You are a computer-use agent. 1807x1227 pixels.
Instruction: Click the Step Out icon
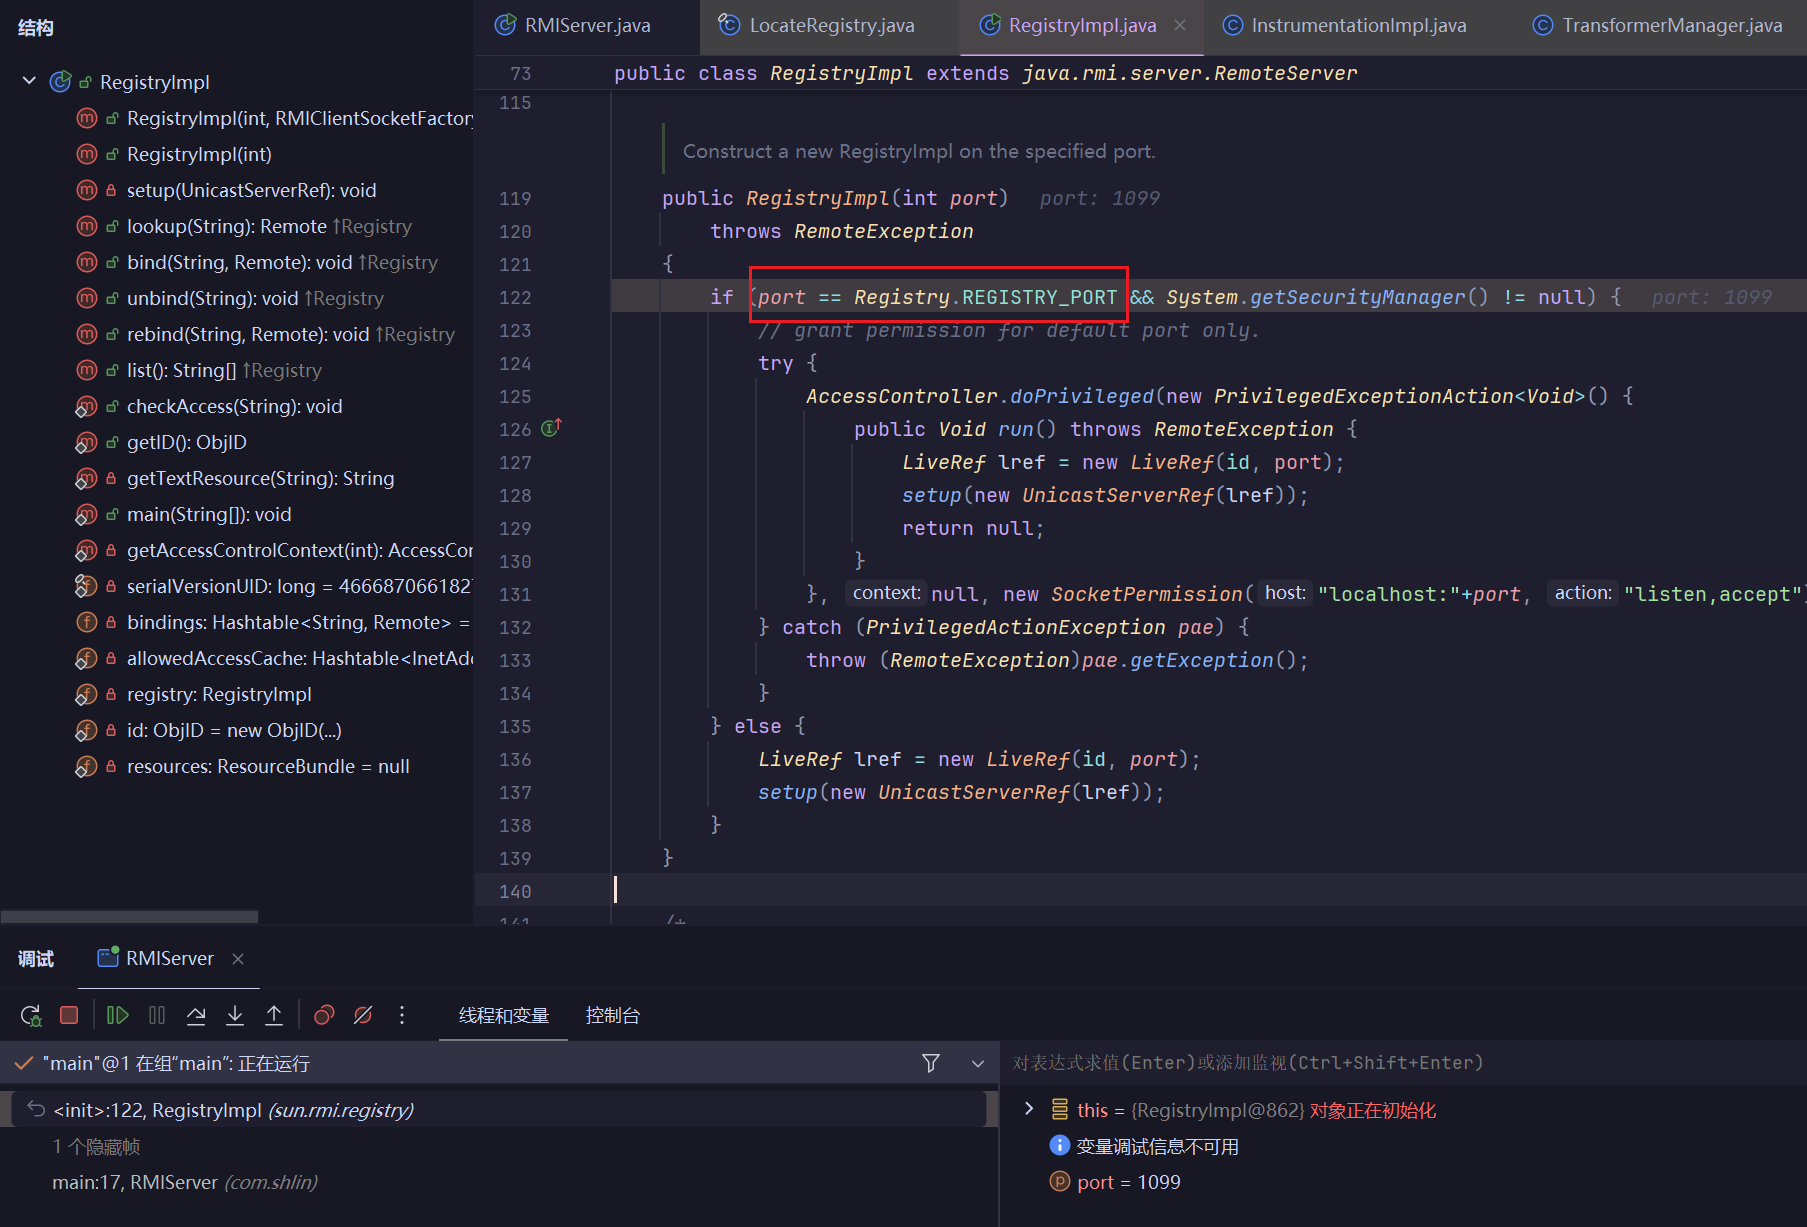(x=274, y=1016)
